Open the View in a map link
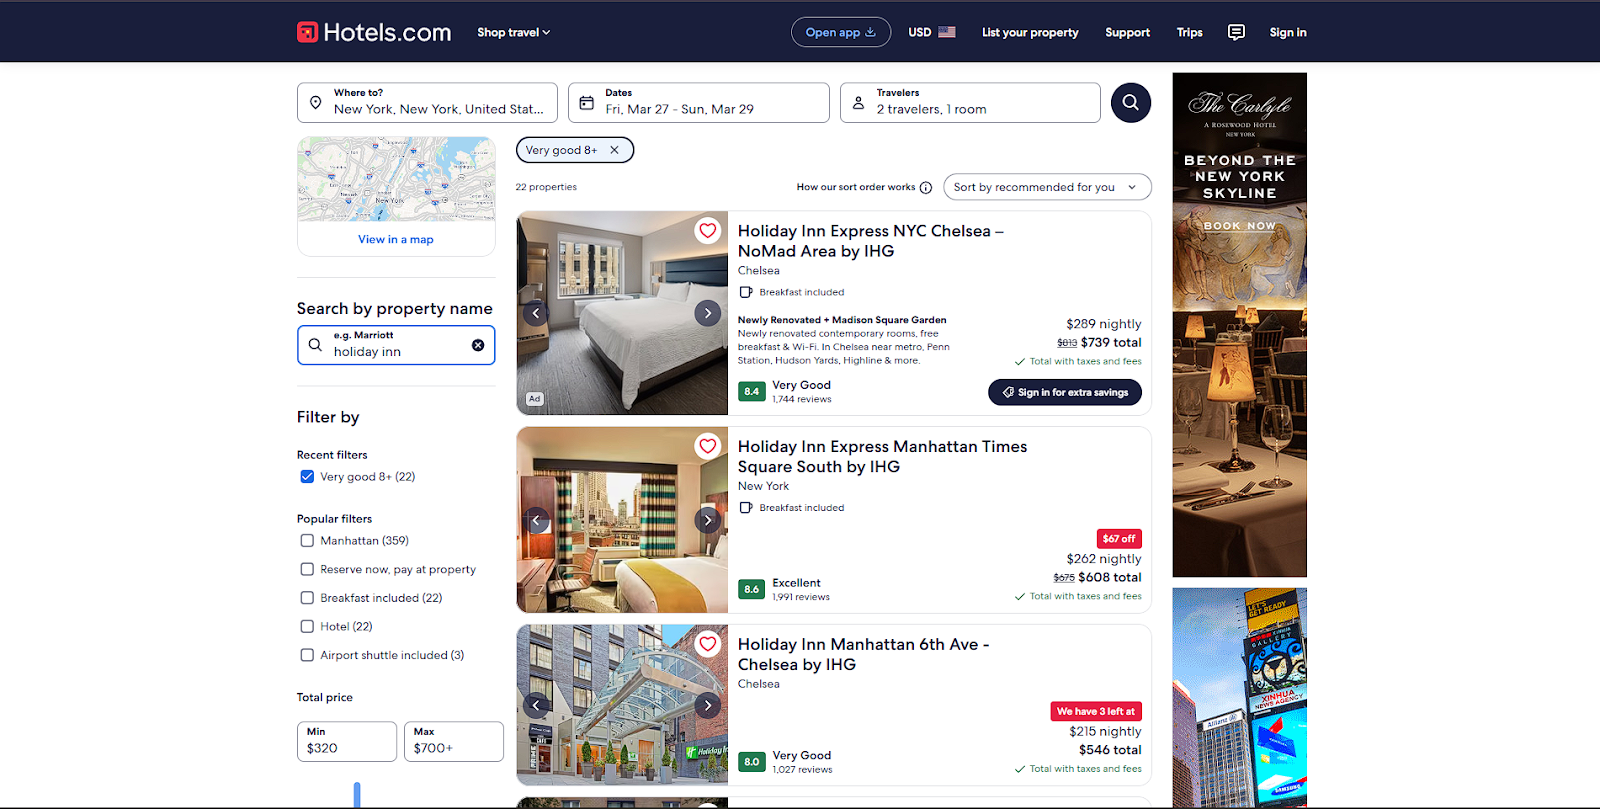Viewport: 1600px width, 809px height. point(396,240)
